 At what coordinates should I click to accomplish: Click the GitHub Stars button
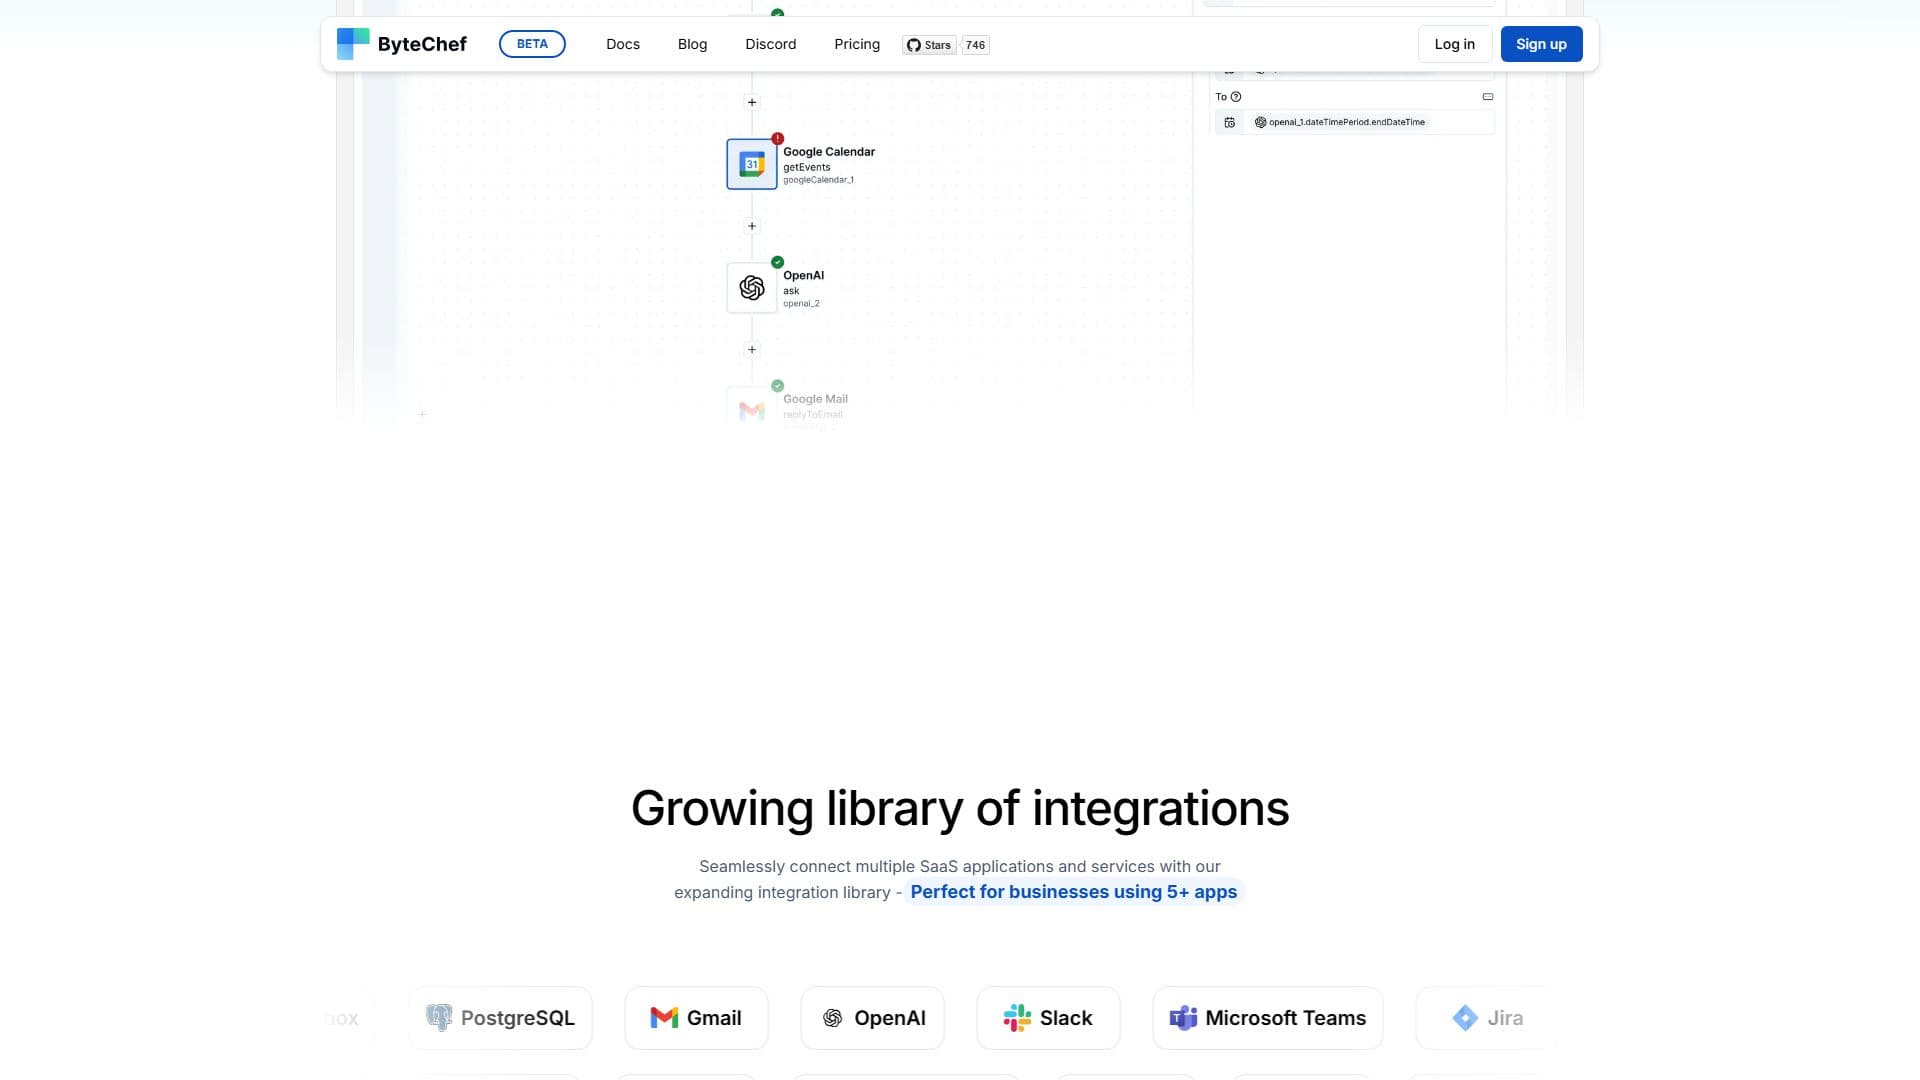pyautogui.click(x=929, y=45)
